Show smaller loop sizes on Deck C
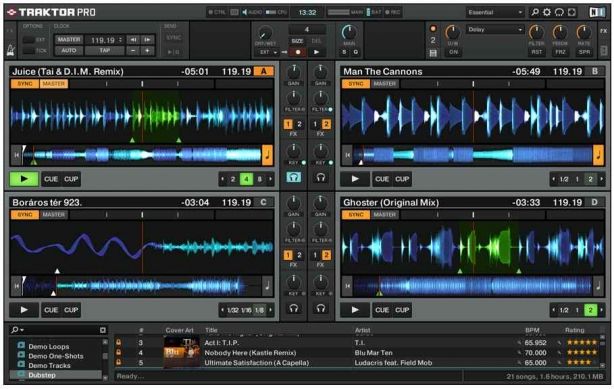This screenshot has width=614, height=389. [222, 310]
